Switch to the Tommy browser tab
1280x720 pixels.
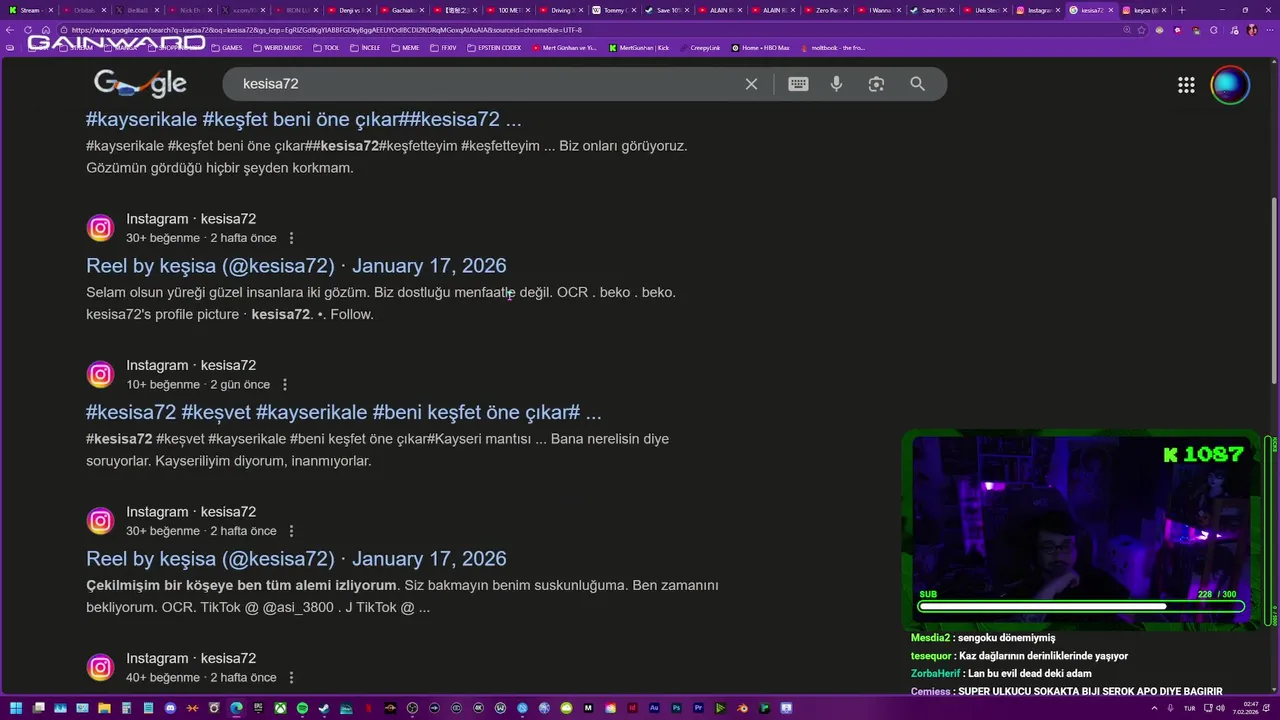point(614,10)
